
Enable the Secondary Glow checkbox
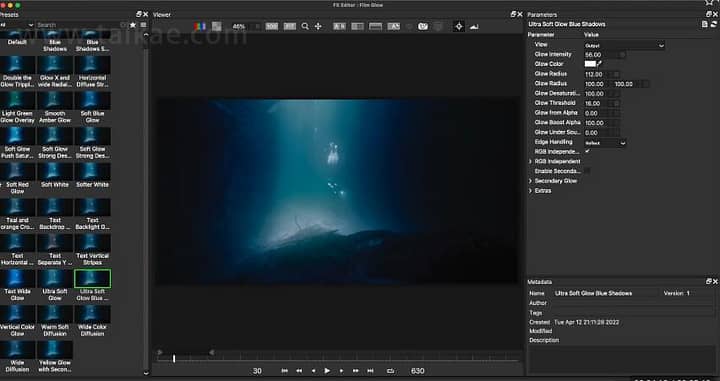tap(587, 171)
